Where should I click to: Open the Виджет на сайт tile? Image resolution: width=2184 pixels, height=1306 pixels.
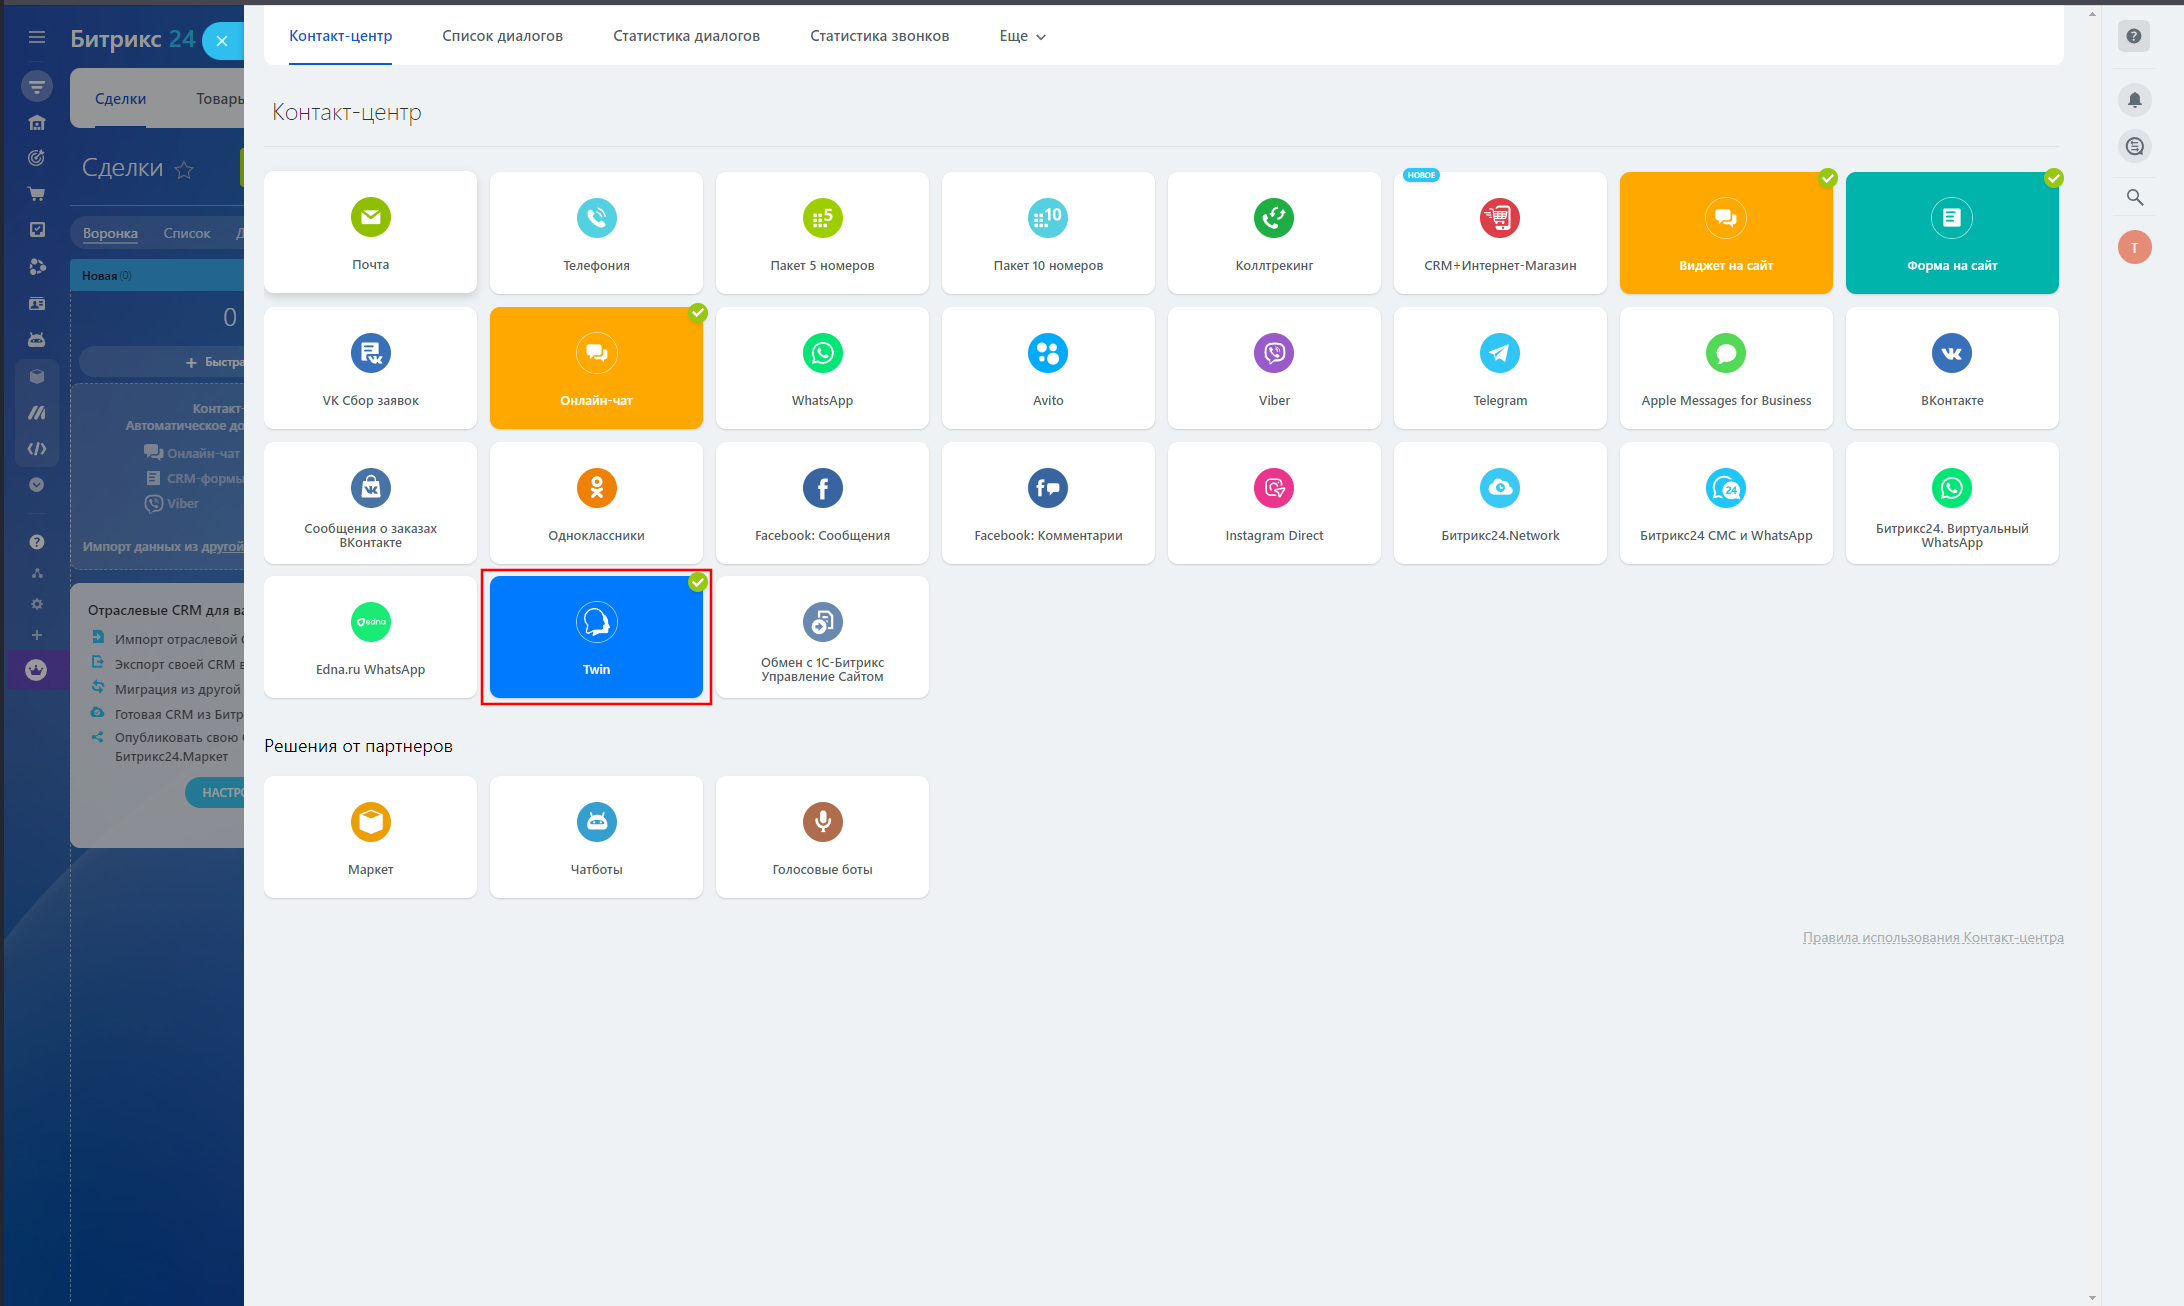coord(1726,232)
